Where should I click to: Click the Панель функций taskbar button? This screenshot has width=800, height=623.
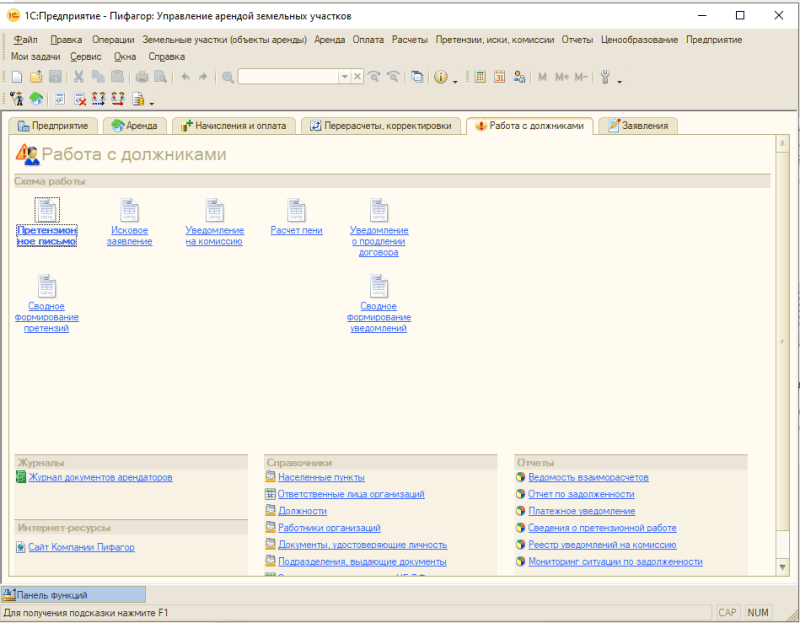tap(74, 595)
